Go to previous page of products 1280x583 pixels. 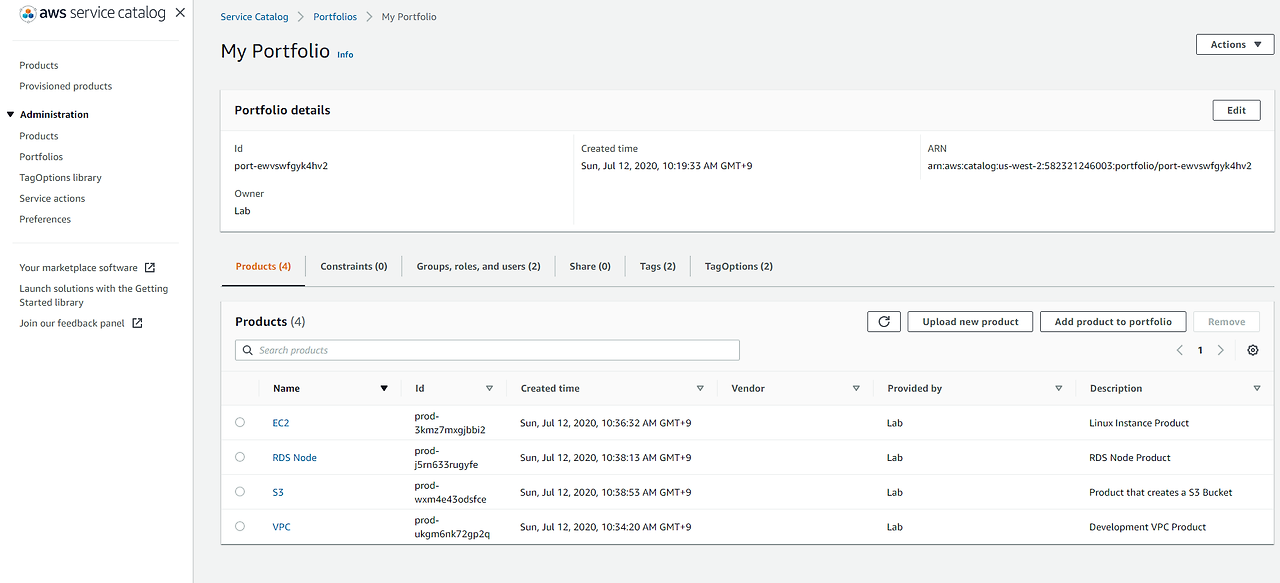click(1180, 350)
